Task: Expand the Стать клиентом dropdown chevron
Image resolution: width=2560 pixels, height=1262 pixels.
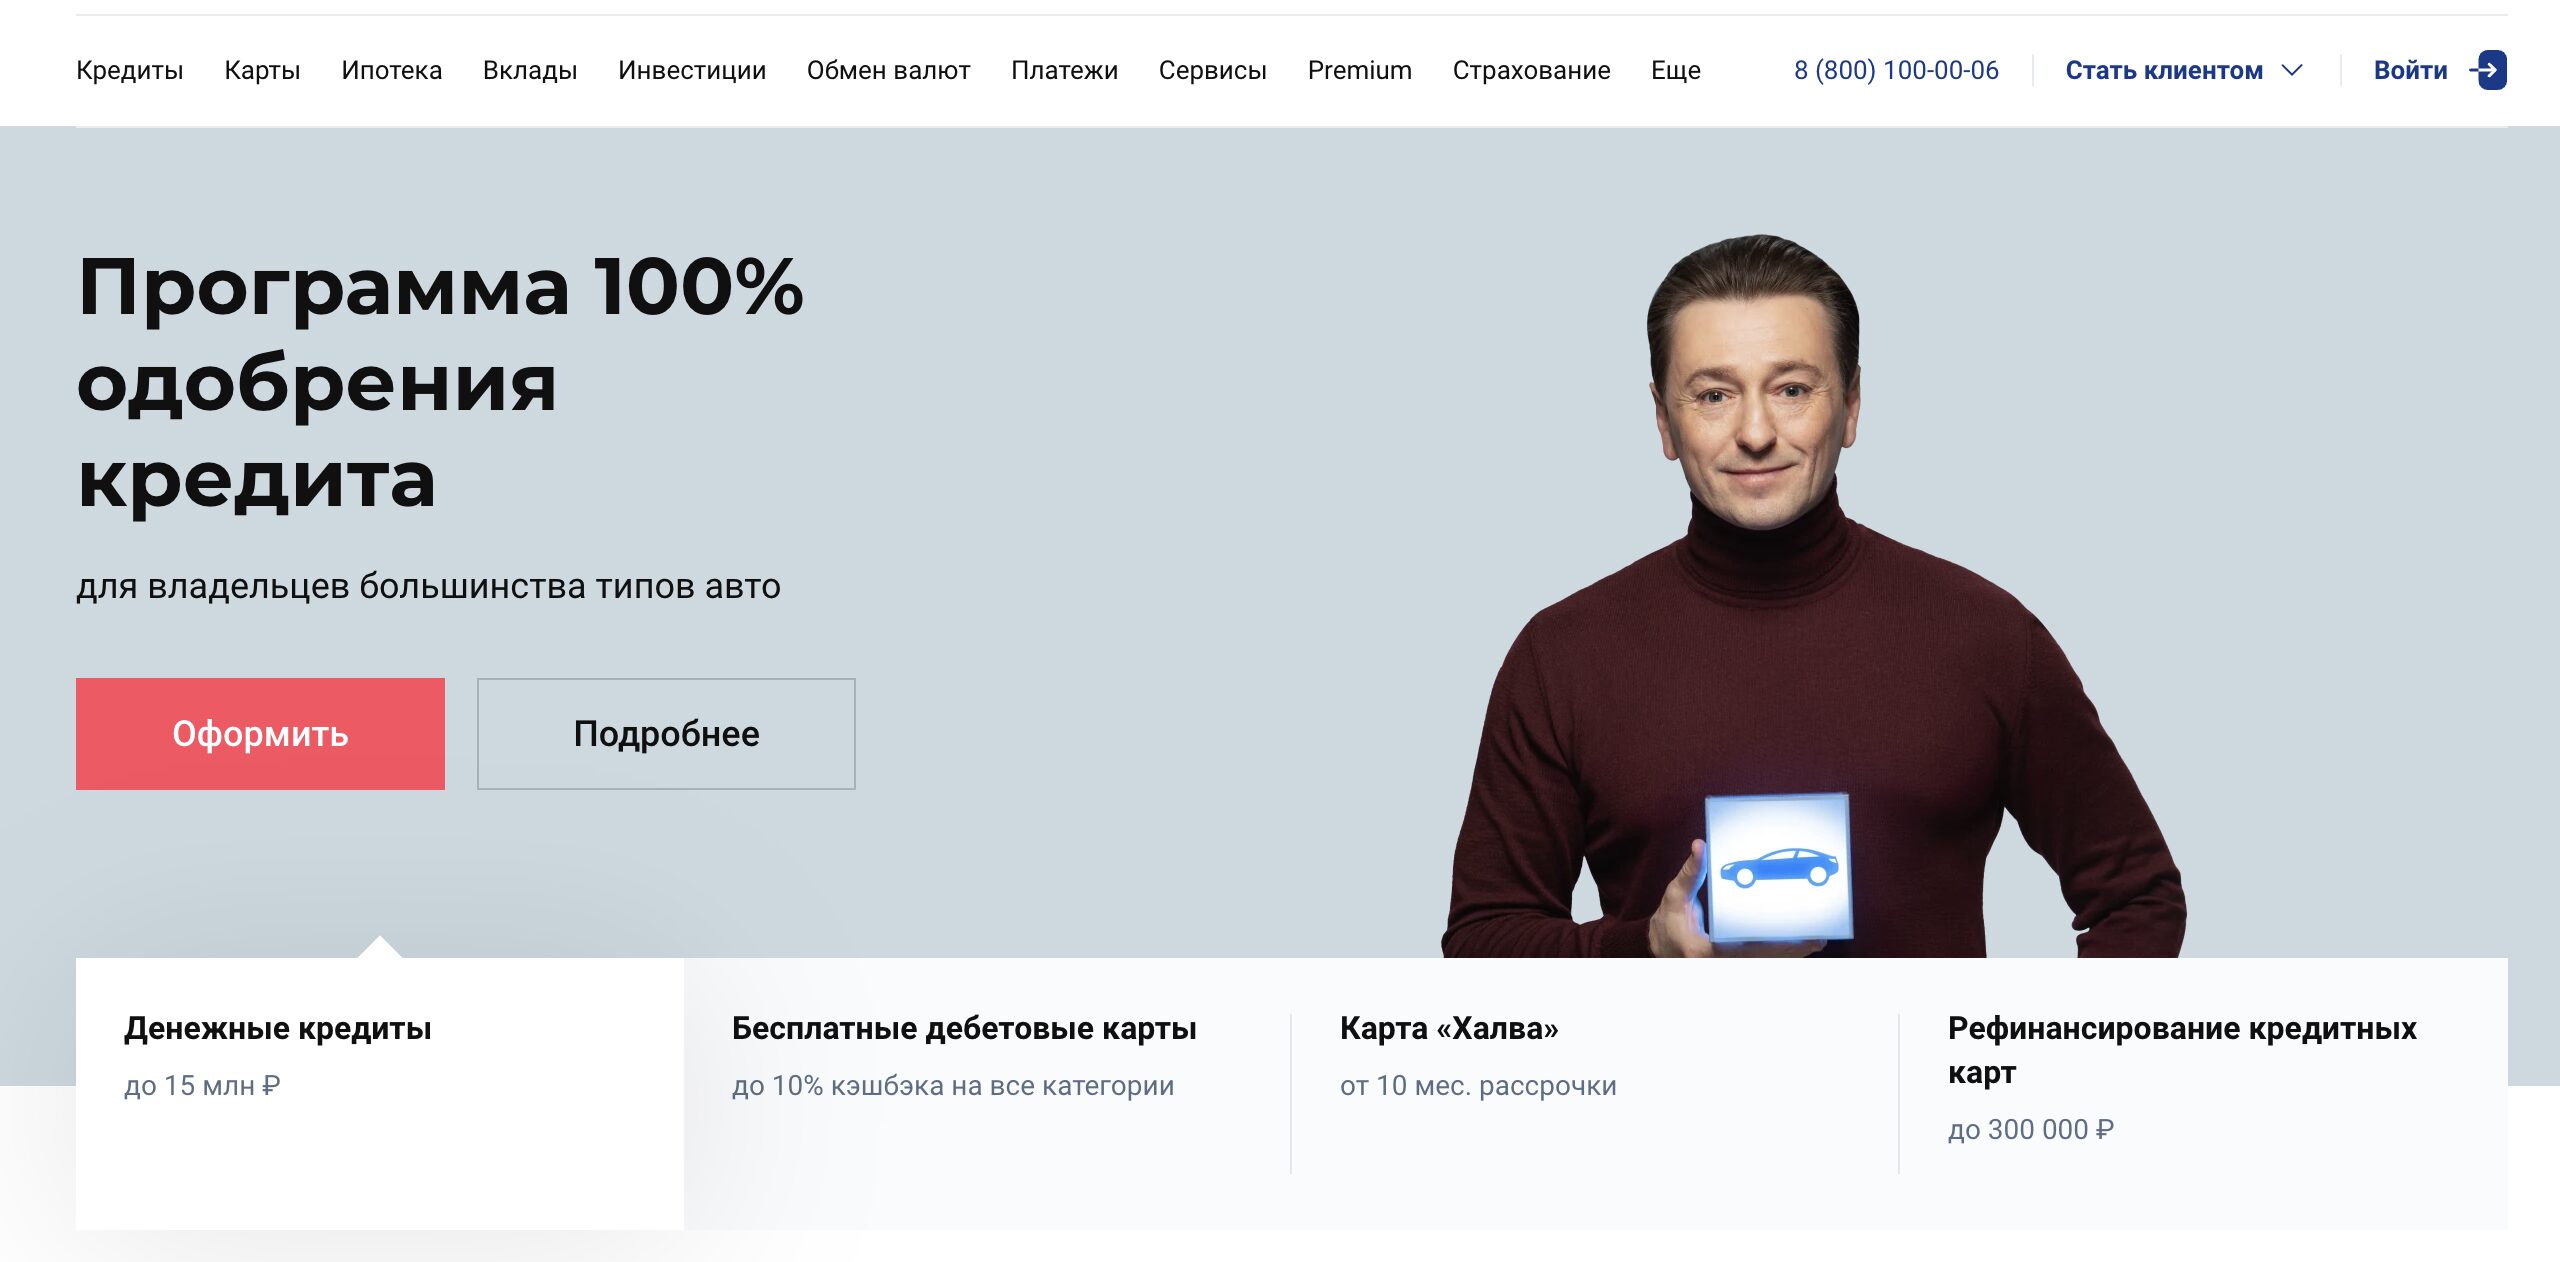Action: coord(2292,70)
